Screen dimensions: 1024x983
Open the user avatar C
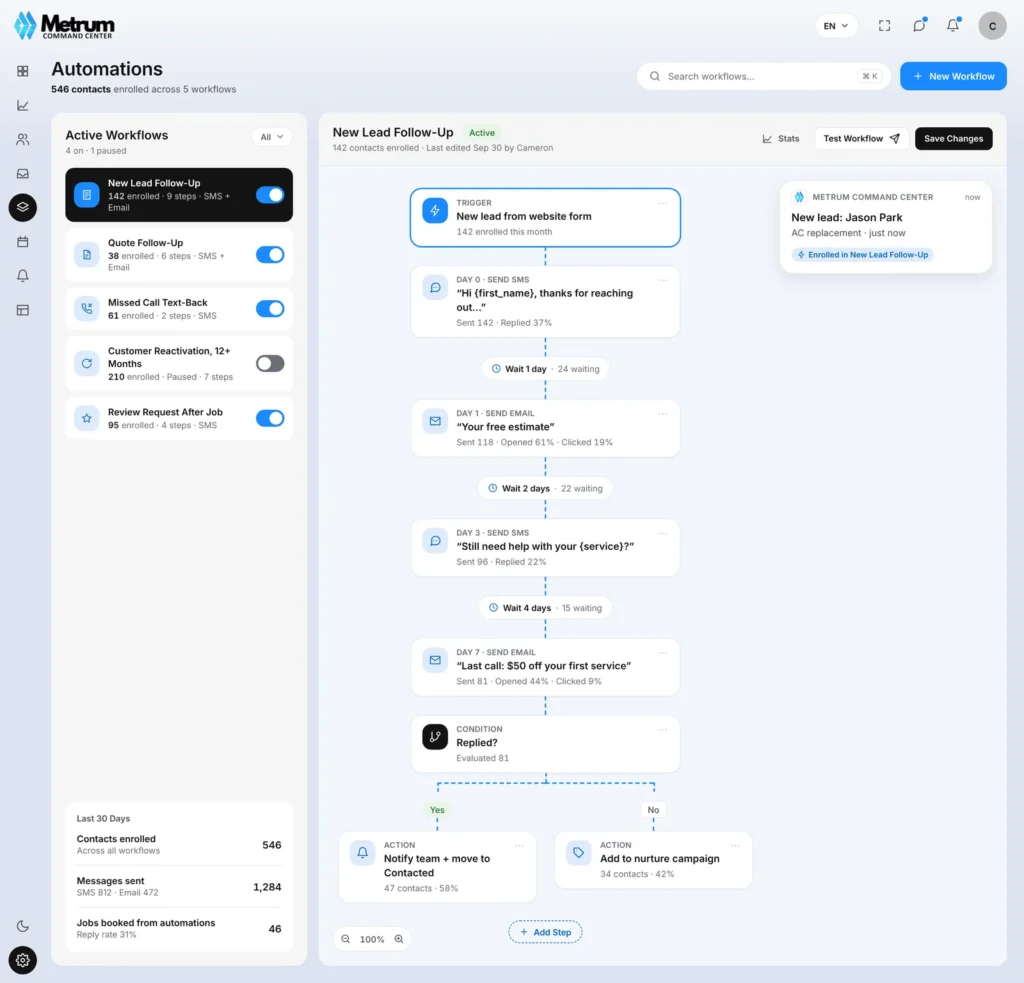pos(992,25)
